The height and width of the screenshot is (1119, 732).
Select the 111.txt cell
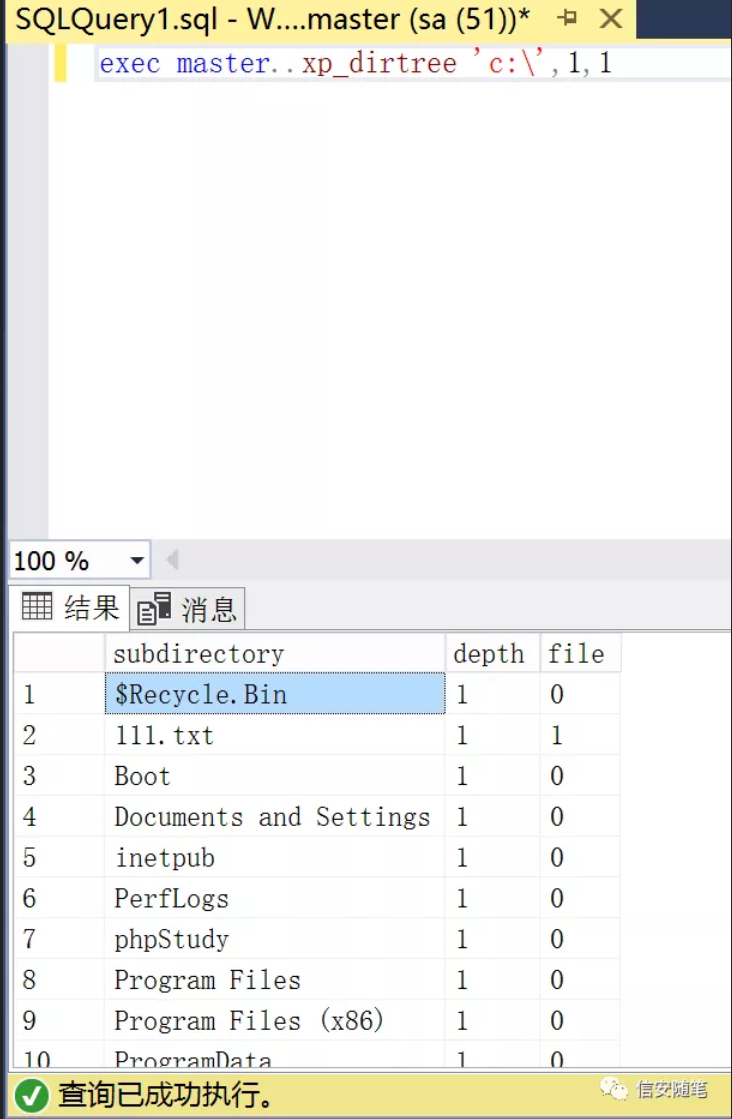[x=275, y=735]
